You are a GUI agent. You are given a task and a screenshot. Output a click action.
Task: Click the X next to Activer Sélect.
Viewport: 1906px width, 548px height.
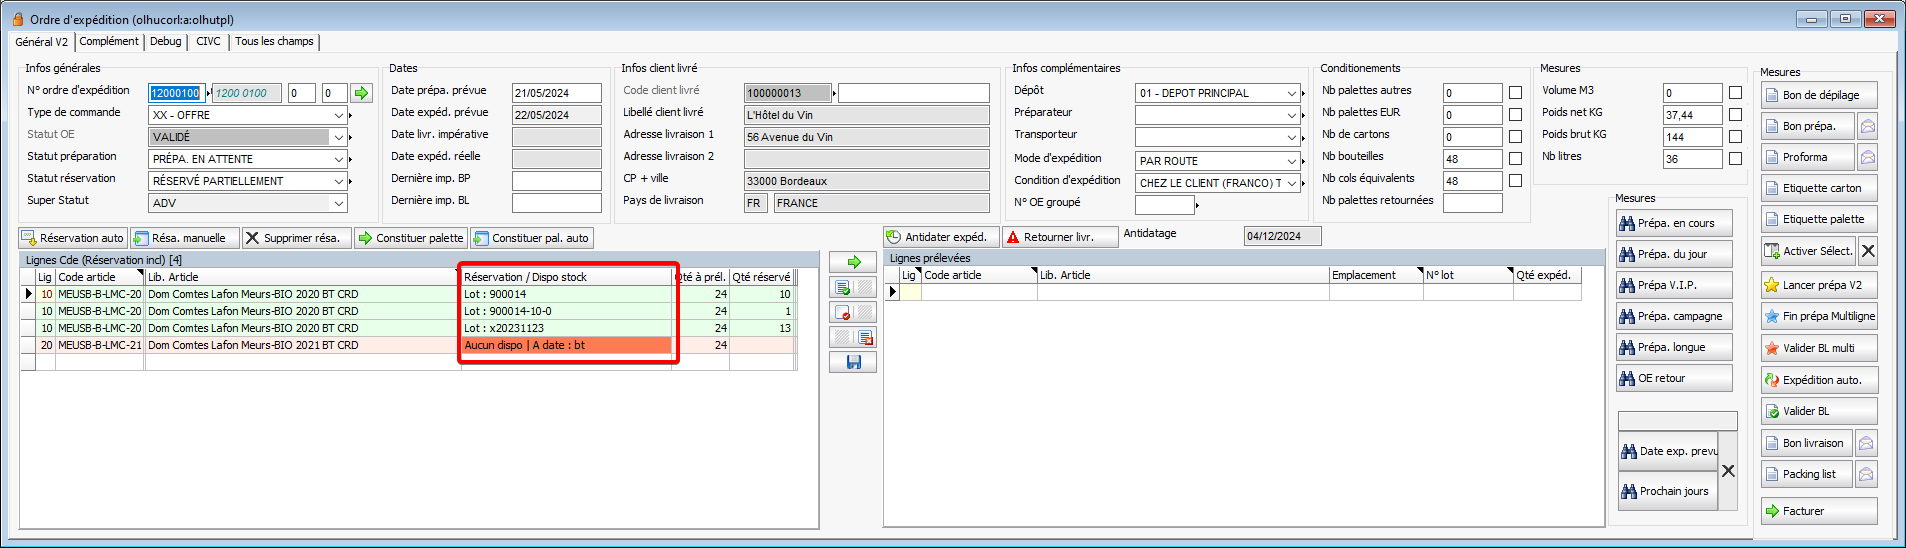1868,251
